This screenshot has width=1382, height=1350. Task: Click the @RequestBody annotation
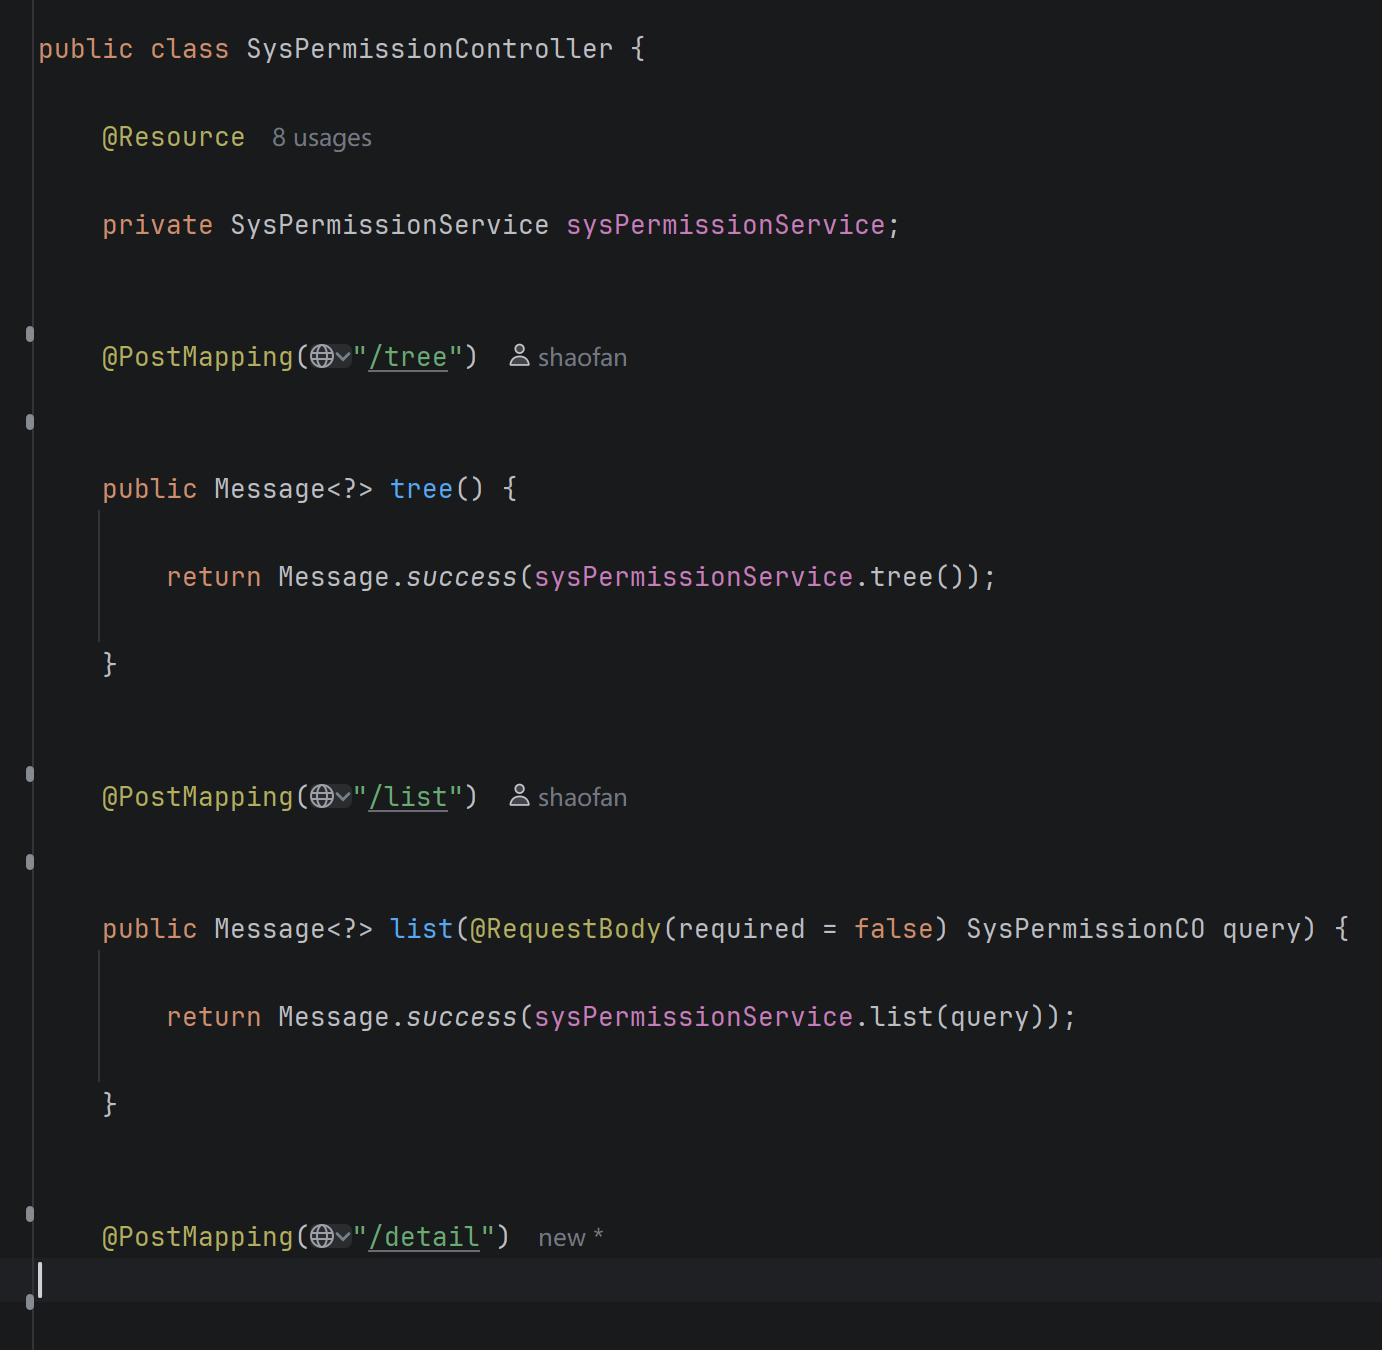[x=565, y=929]
